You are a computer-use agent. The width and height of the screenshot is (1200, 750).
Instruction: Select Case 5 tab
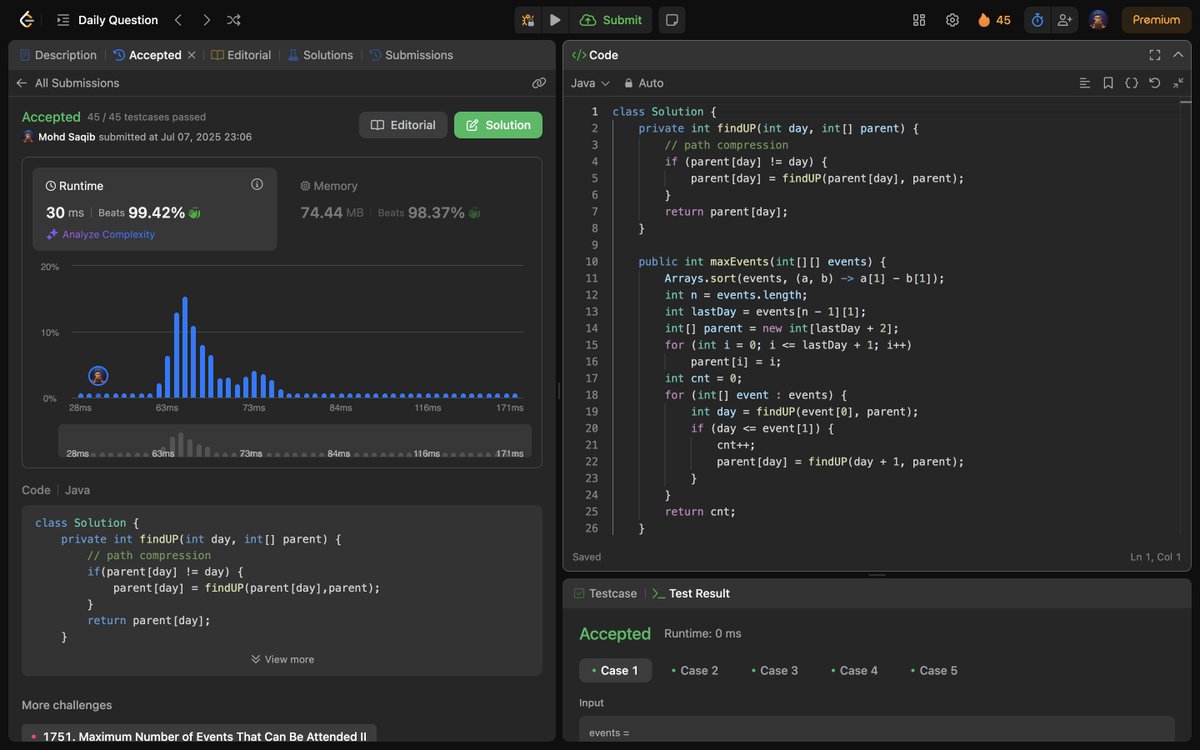pos(934,670)
